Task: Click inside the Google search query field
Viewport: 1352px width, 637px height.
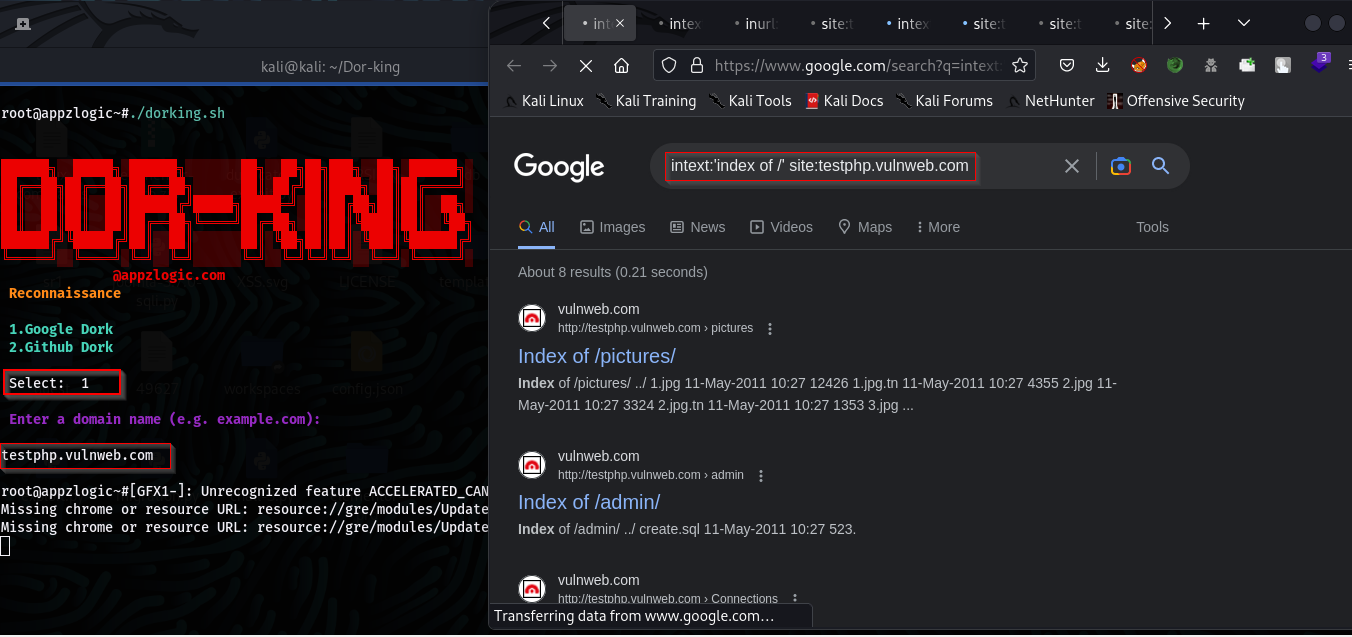Action: 820,166
